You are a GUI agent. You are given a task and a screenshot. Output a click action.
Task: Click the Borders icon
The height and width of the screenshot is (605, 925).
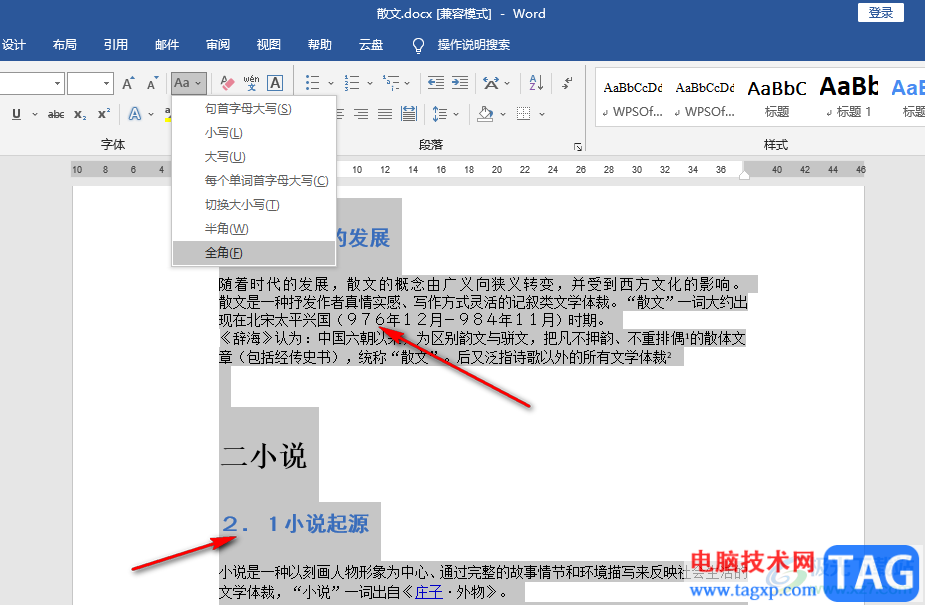point(523,114)
